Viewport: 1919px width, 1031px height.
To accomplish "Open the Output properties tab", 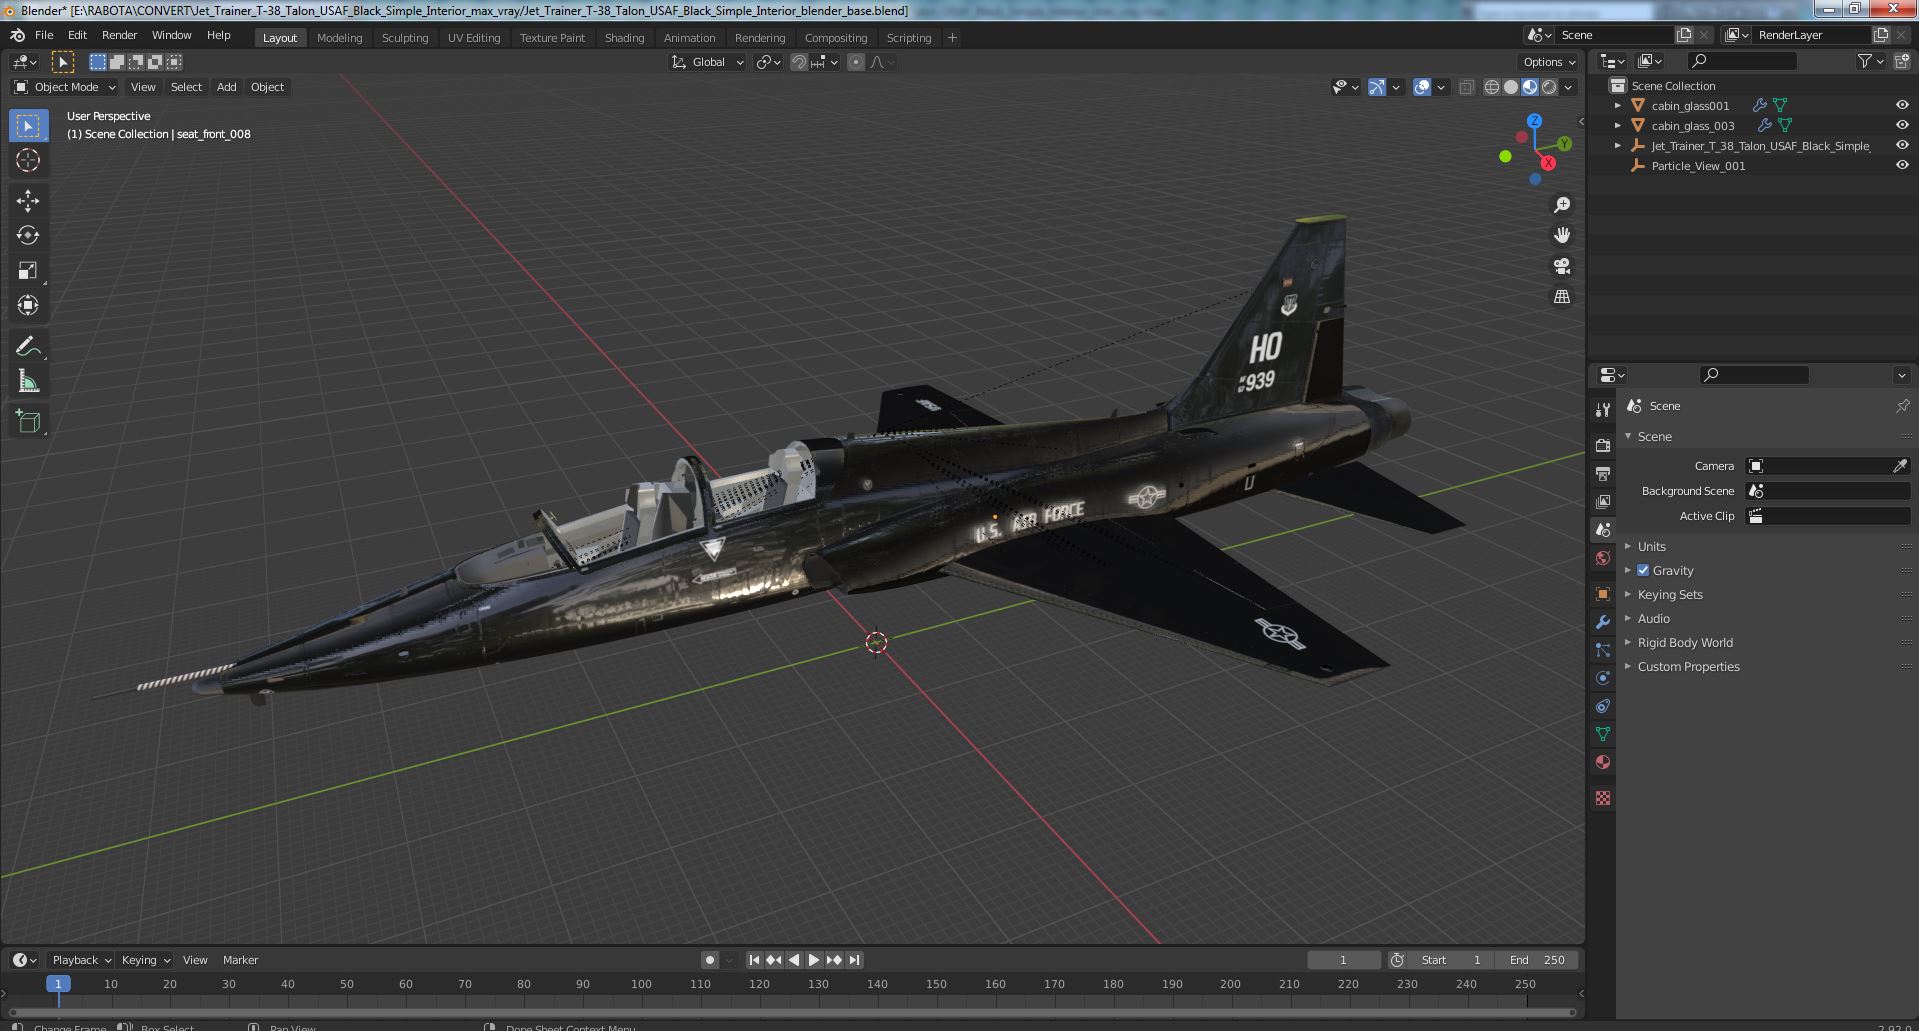I will coord(1603,473).
